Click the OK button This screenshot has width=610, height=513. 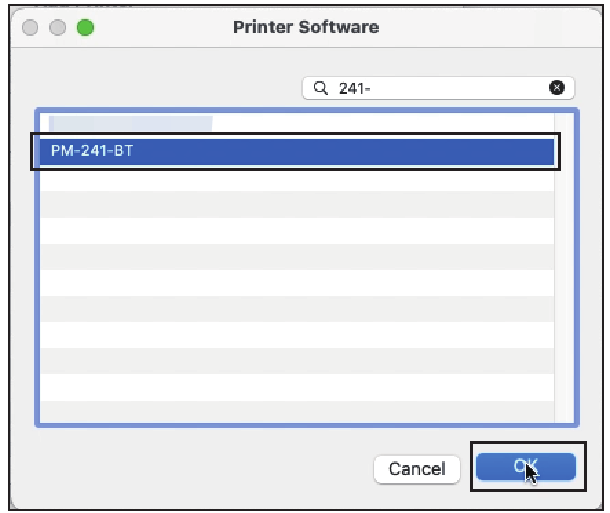tap(526, 466)
